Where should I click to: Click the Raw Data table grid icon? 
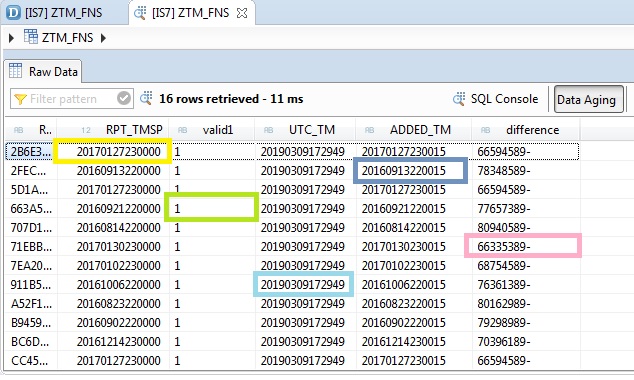pos(15,71)
